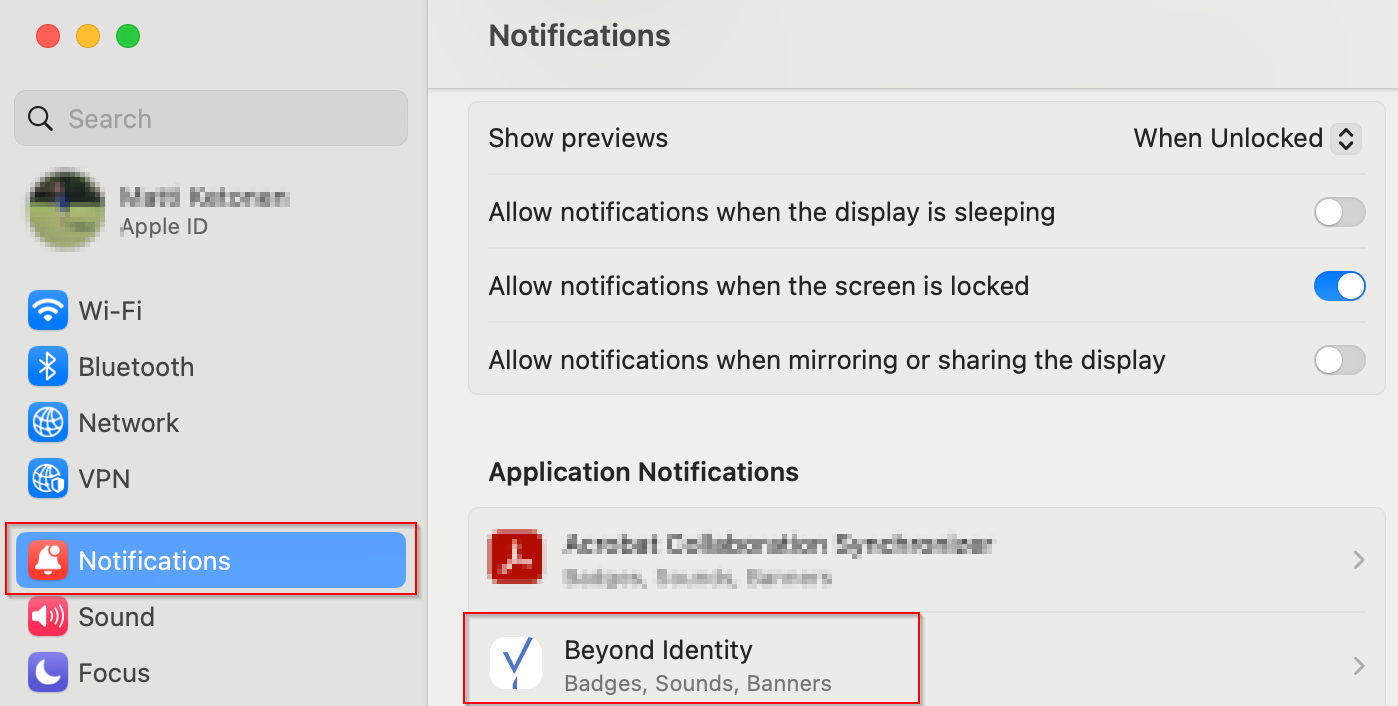The height and width of the screenshot is (706, 1398).
Task: Disable notifications when screen is locked
Action: (1339, 286)
